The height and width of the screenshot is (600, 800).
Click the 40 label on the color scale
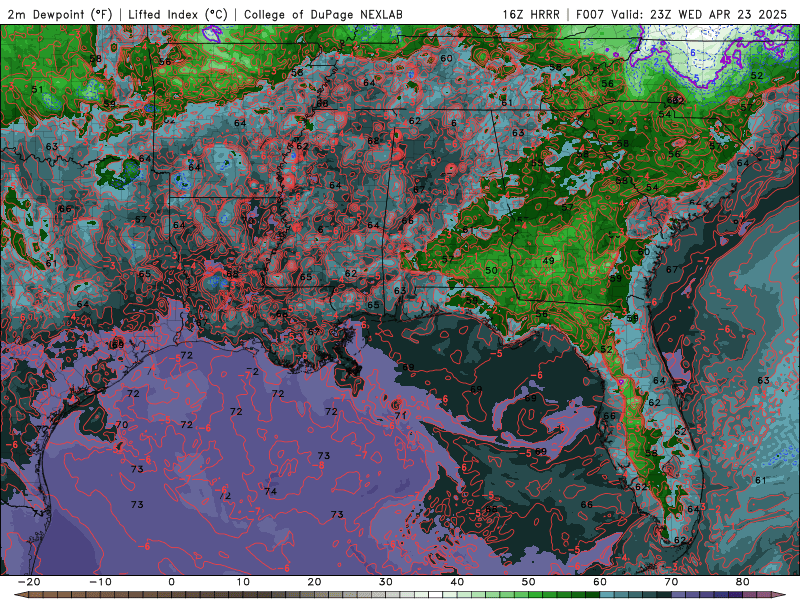[x=457, y=582]
